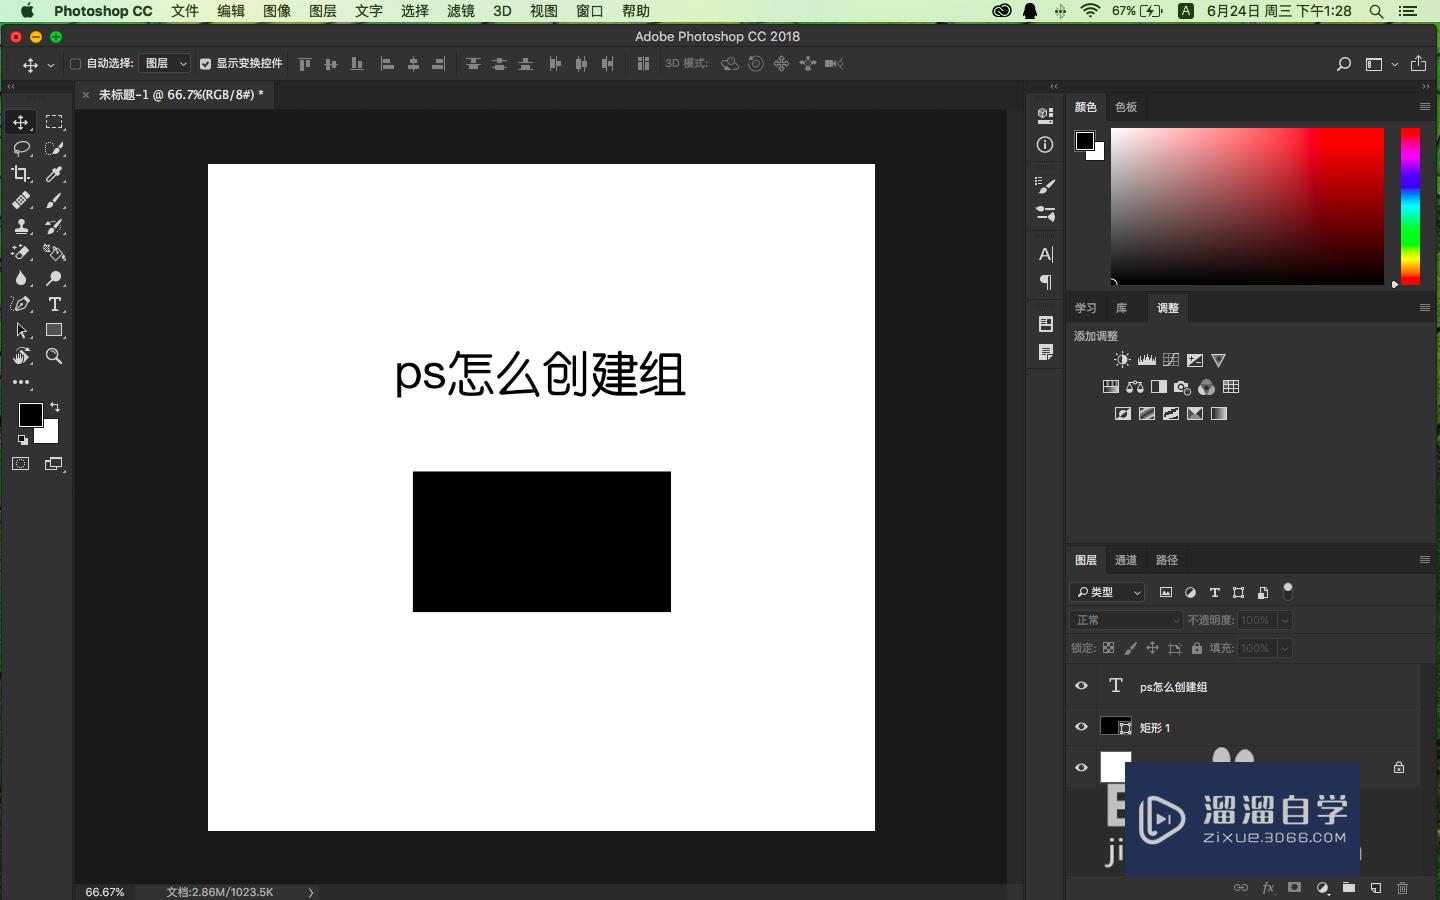This screenshot has width=1440, height=900.
Task: Add layer style fx button
Action: point(1268,887)
